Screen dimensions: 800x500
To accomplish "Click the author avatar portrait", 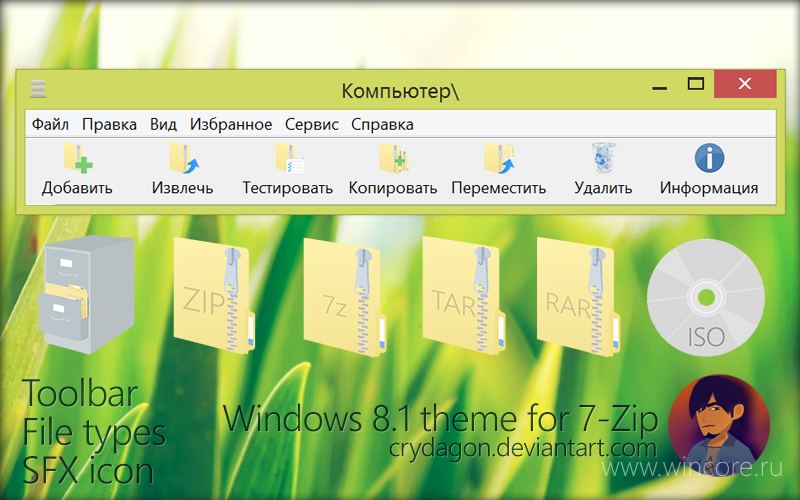I will point(719,425).
